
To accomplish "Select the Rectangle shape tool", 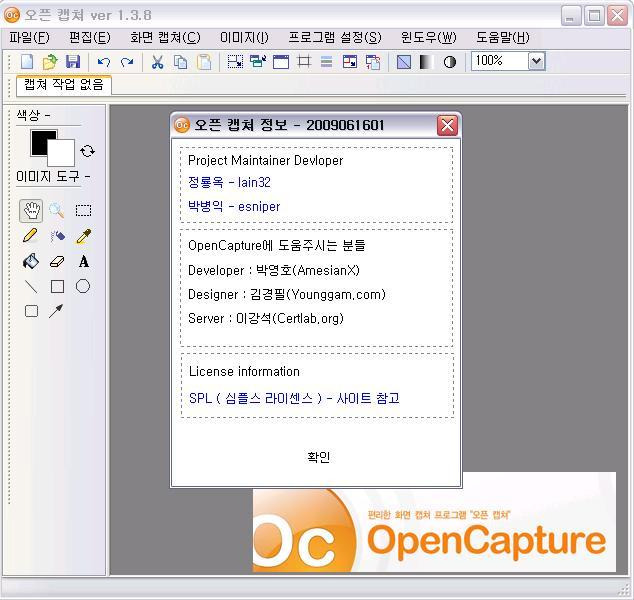I will [x=57, y=287].
